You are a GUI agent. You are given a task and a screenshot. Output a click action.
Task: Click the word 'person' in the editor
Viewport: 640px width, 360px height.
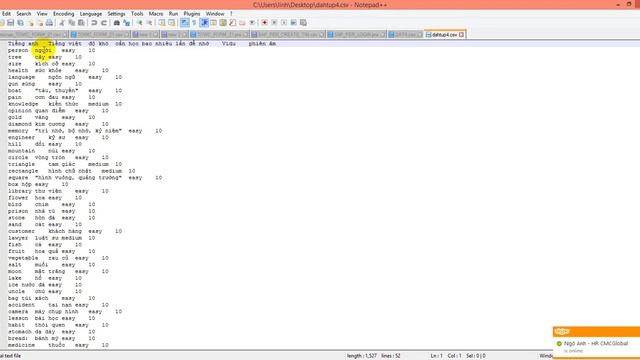(x=18, y=50)
